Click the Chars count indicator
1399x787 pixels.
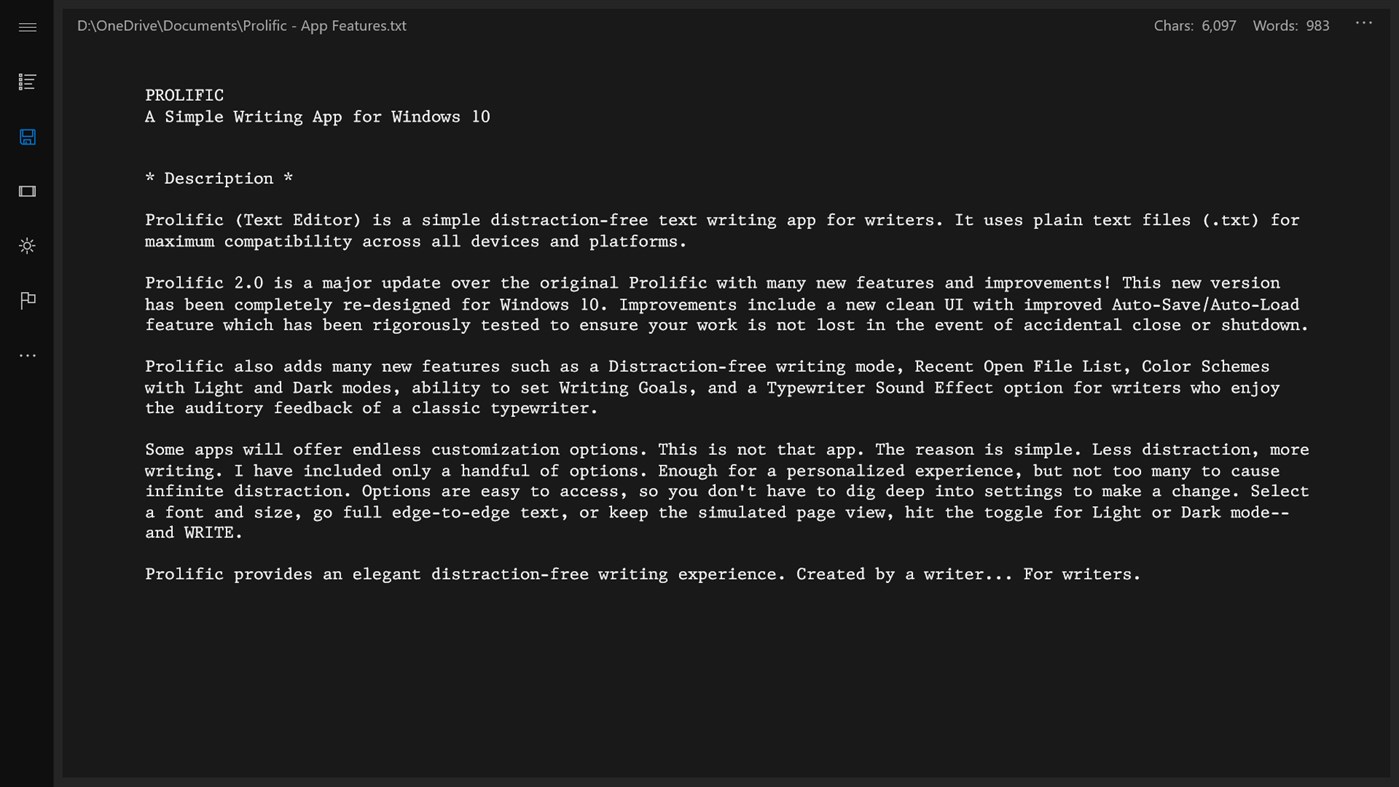[1194, 26]
